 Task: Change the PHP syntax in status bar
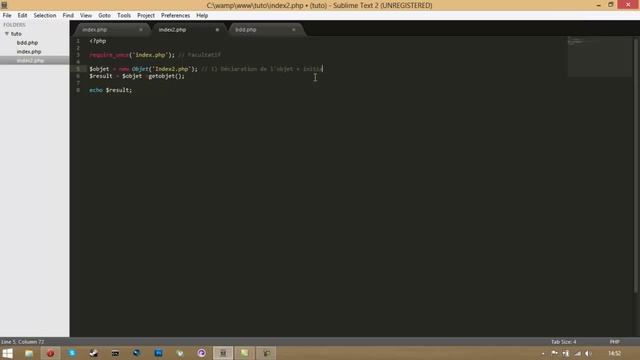614,342
